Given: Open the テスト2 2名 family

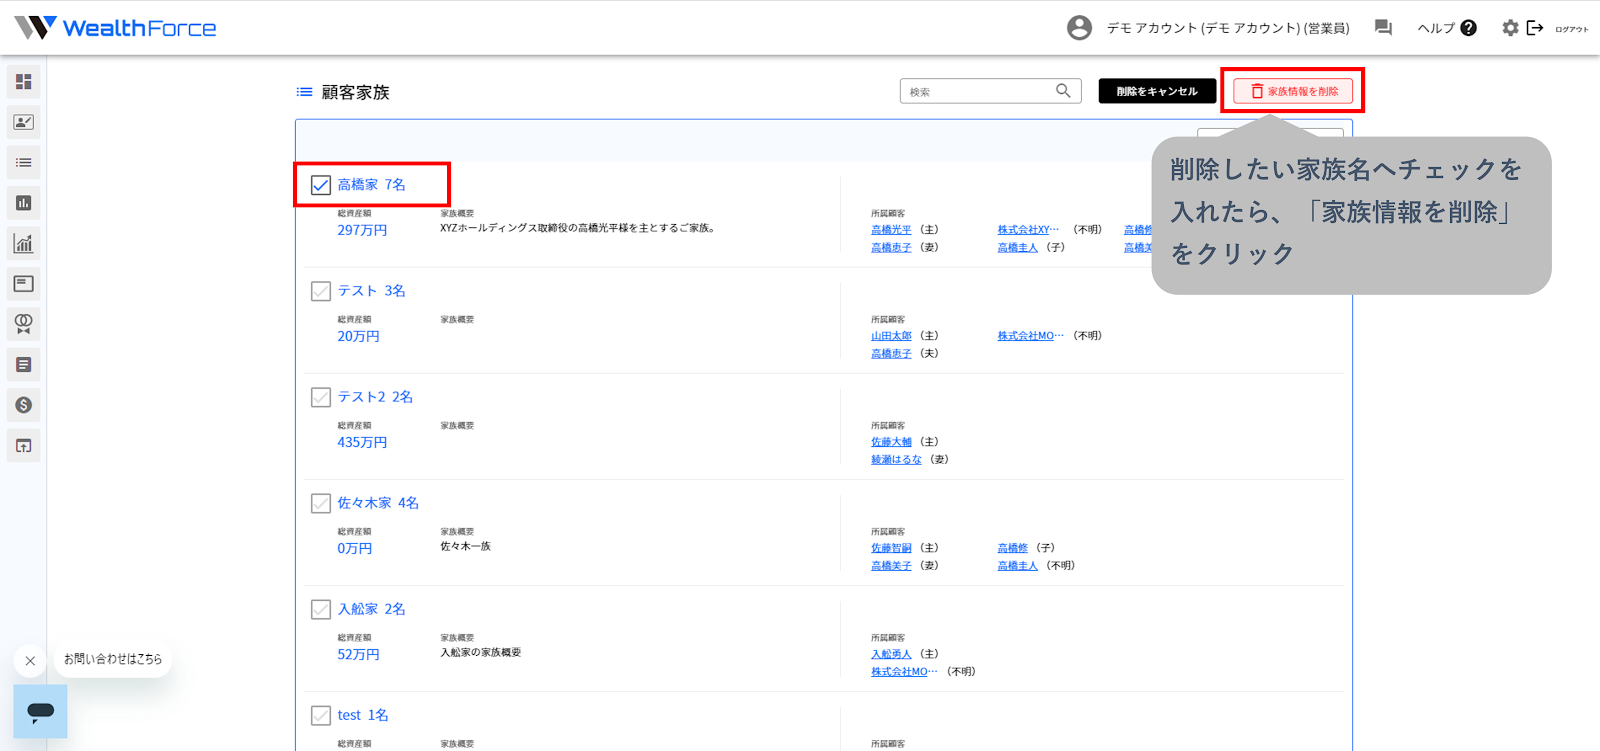Looking at the screenshot, I should tap(375, 397).
